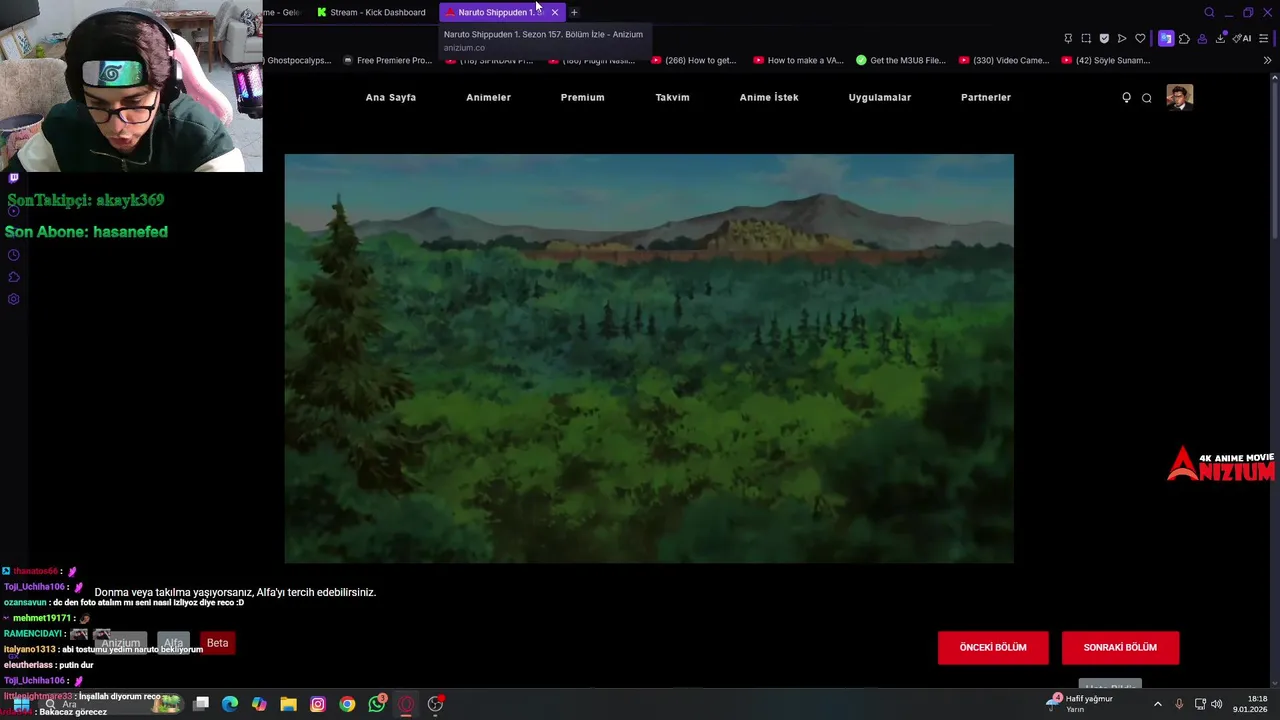Open the How to get bookmark
The width and height of the screenshot is (1280, 720).
click(693, 60)
